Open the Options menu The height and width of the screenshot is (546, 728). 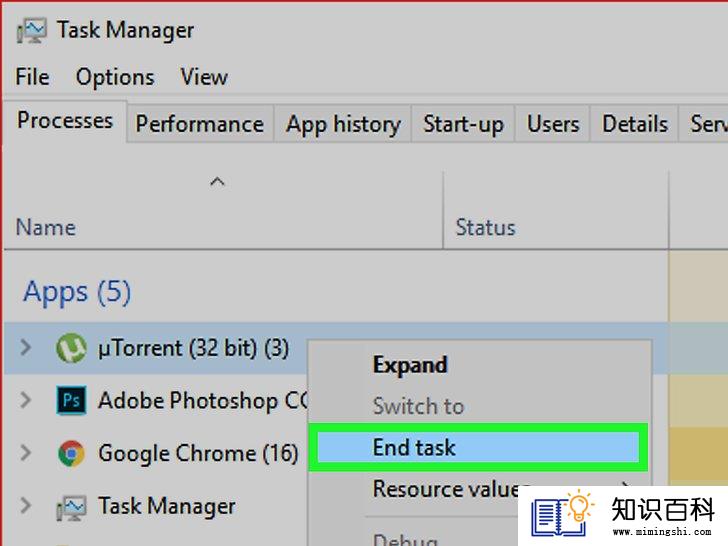[x=115, y=77]
